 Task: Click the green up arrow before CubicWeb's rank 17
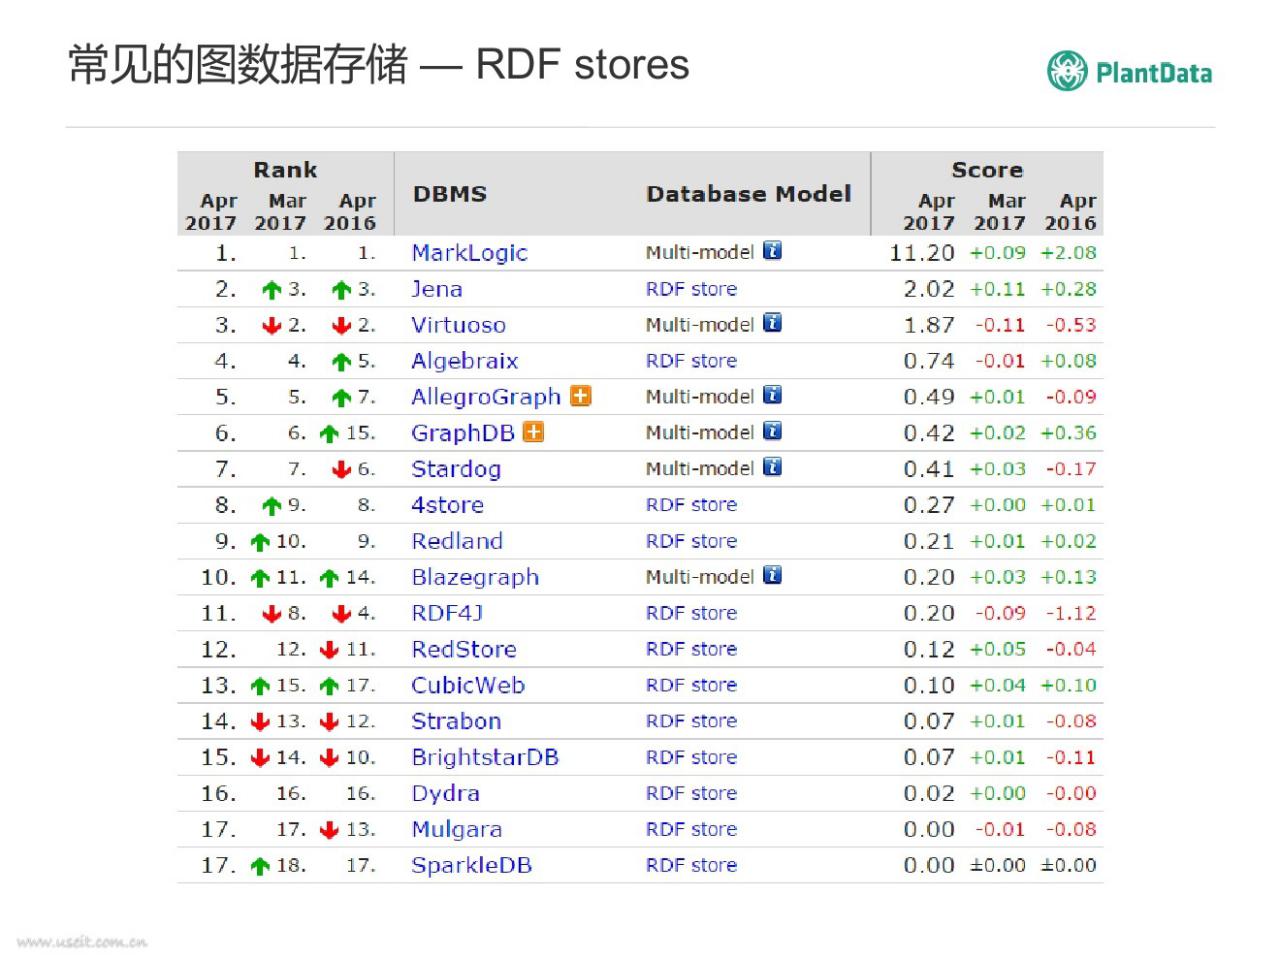click(x=329, y=686)
